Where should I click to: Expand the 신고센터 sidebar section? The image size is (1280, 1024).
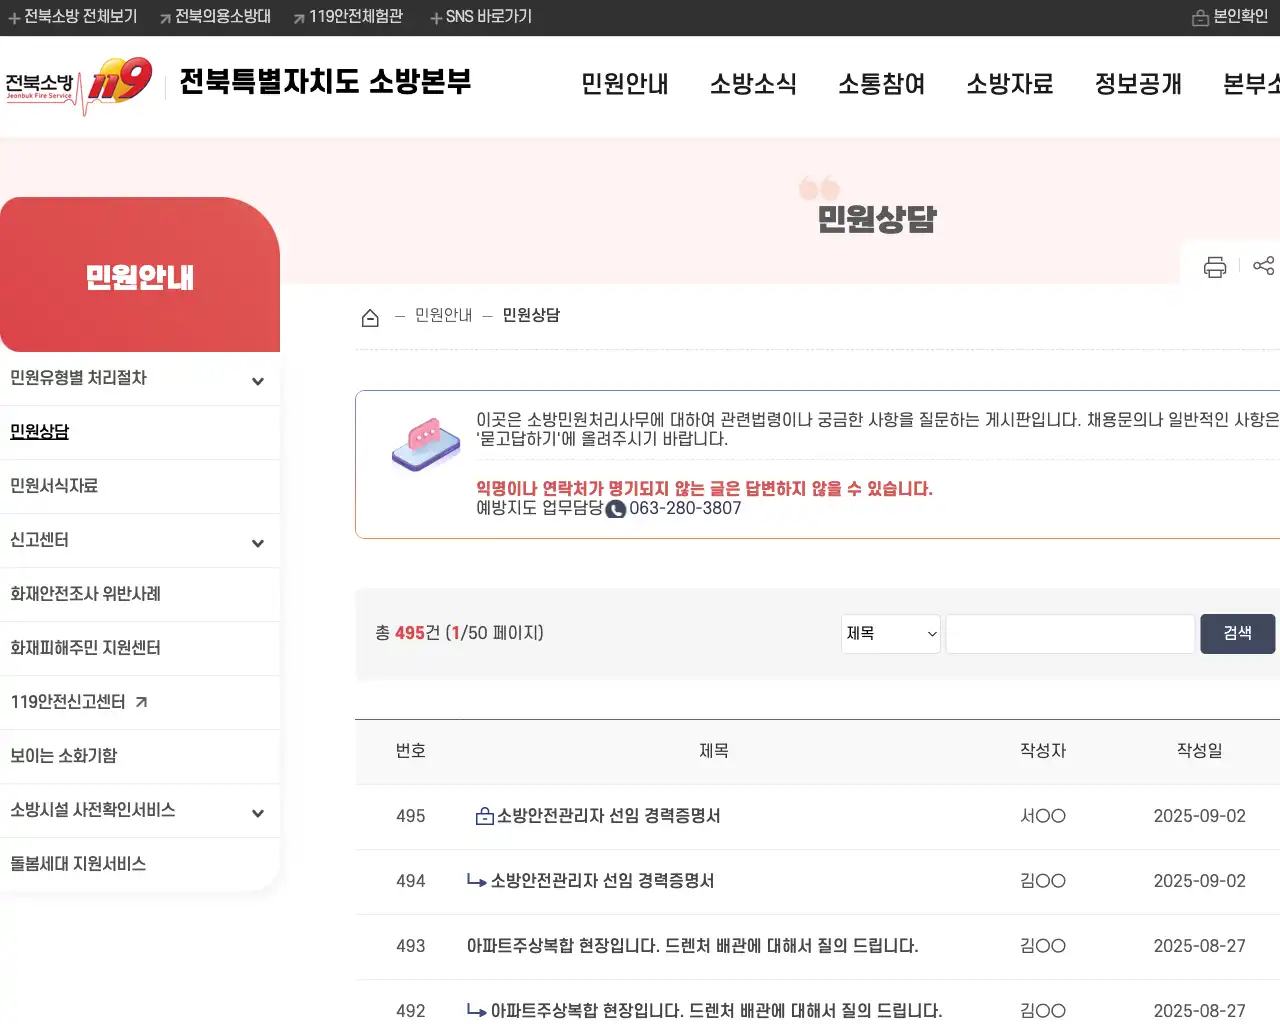pyautogui.click(x=258, y=541)
